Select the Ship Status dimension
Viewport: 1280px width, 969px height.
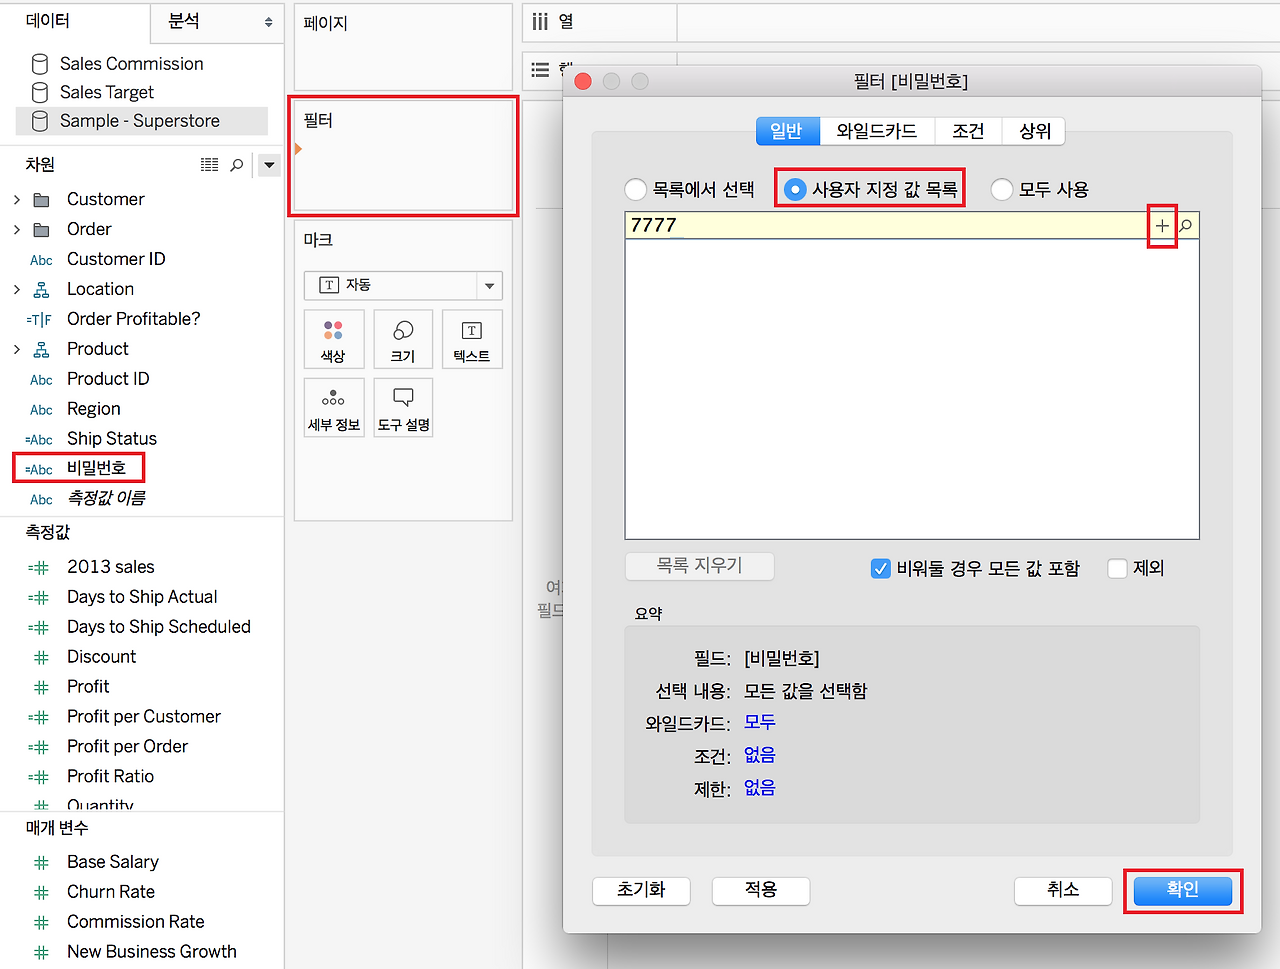[112, 439]
